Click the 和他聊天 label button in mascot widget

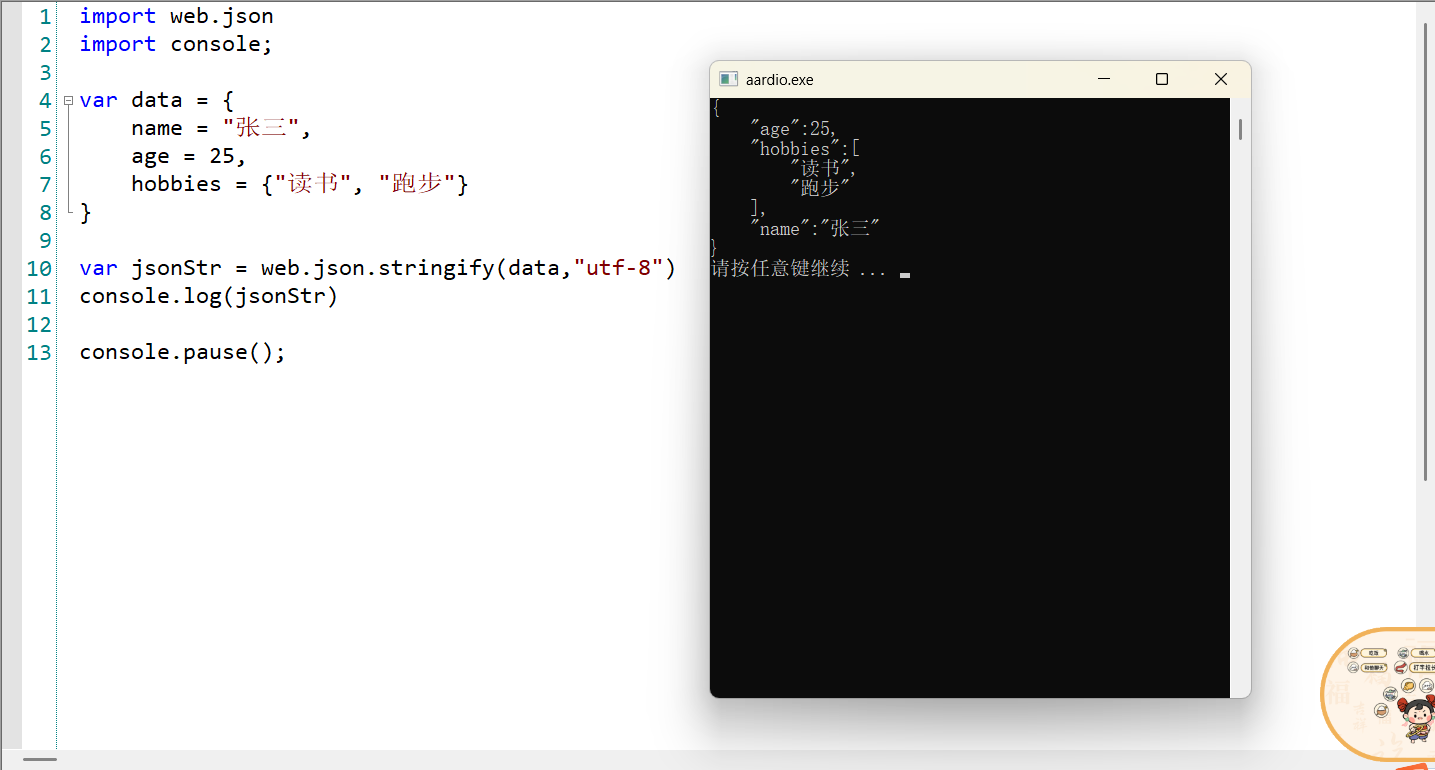[1374, 667]
